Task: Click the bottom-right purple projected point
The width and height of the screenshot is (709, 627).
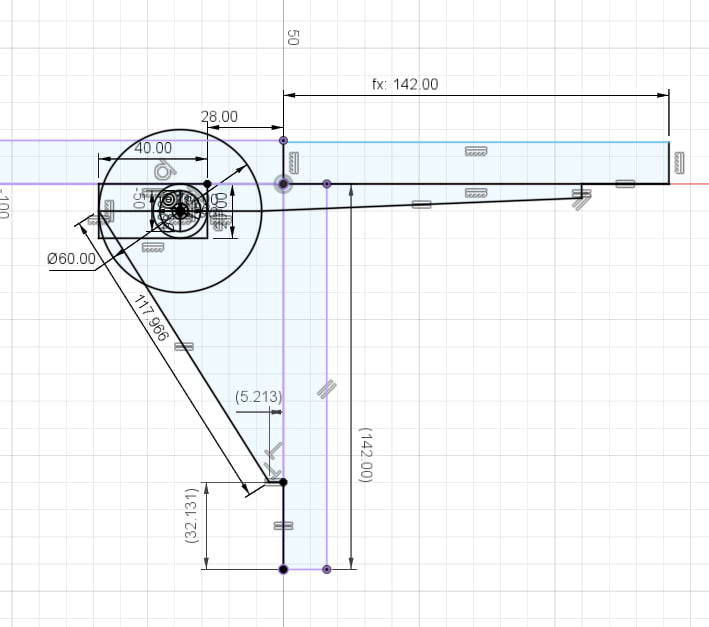Action: (327, 569)
